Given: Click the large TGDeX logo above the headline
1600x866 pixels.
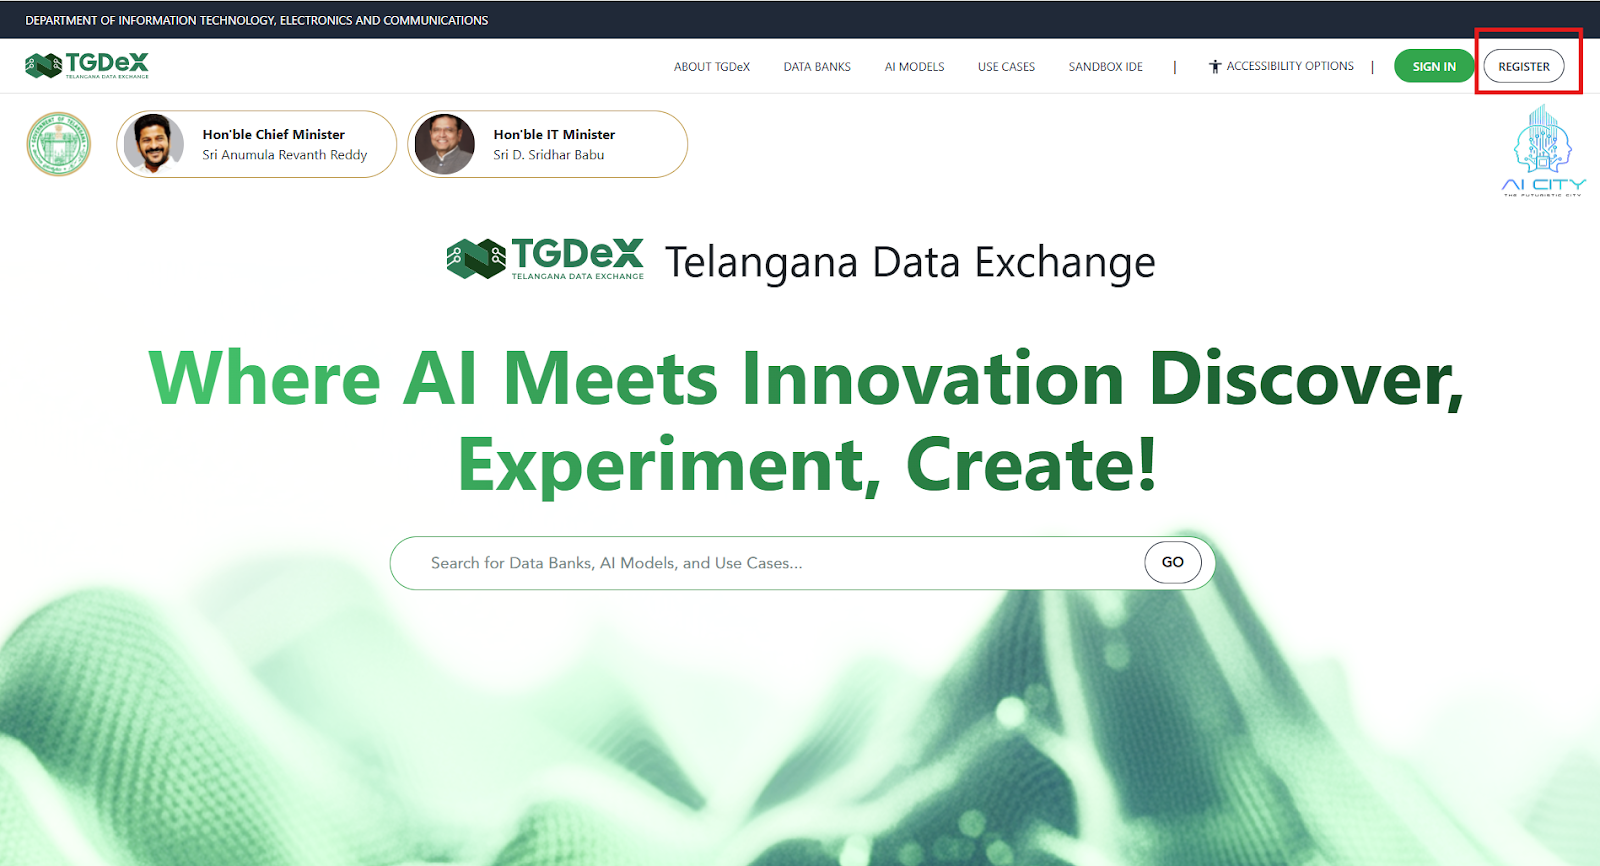Looking at the screenshot, I should click(x=545, y=259).
